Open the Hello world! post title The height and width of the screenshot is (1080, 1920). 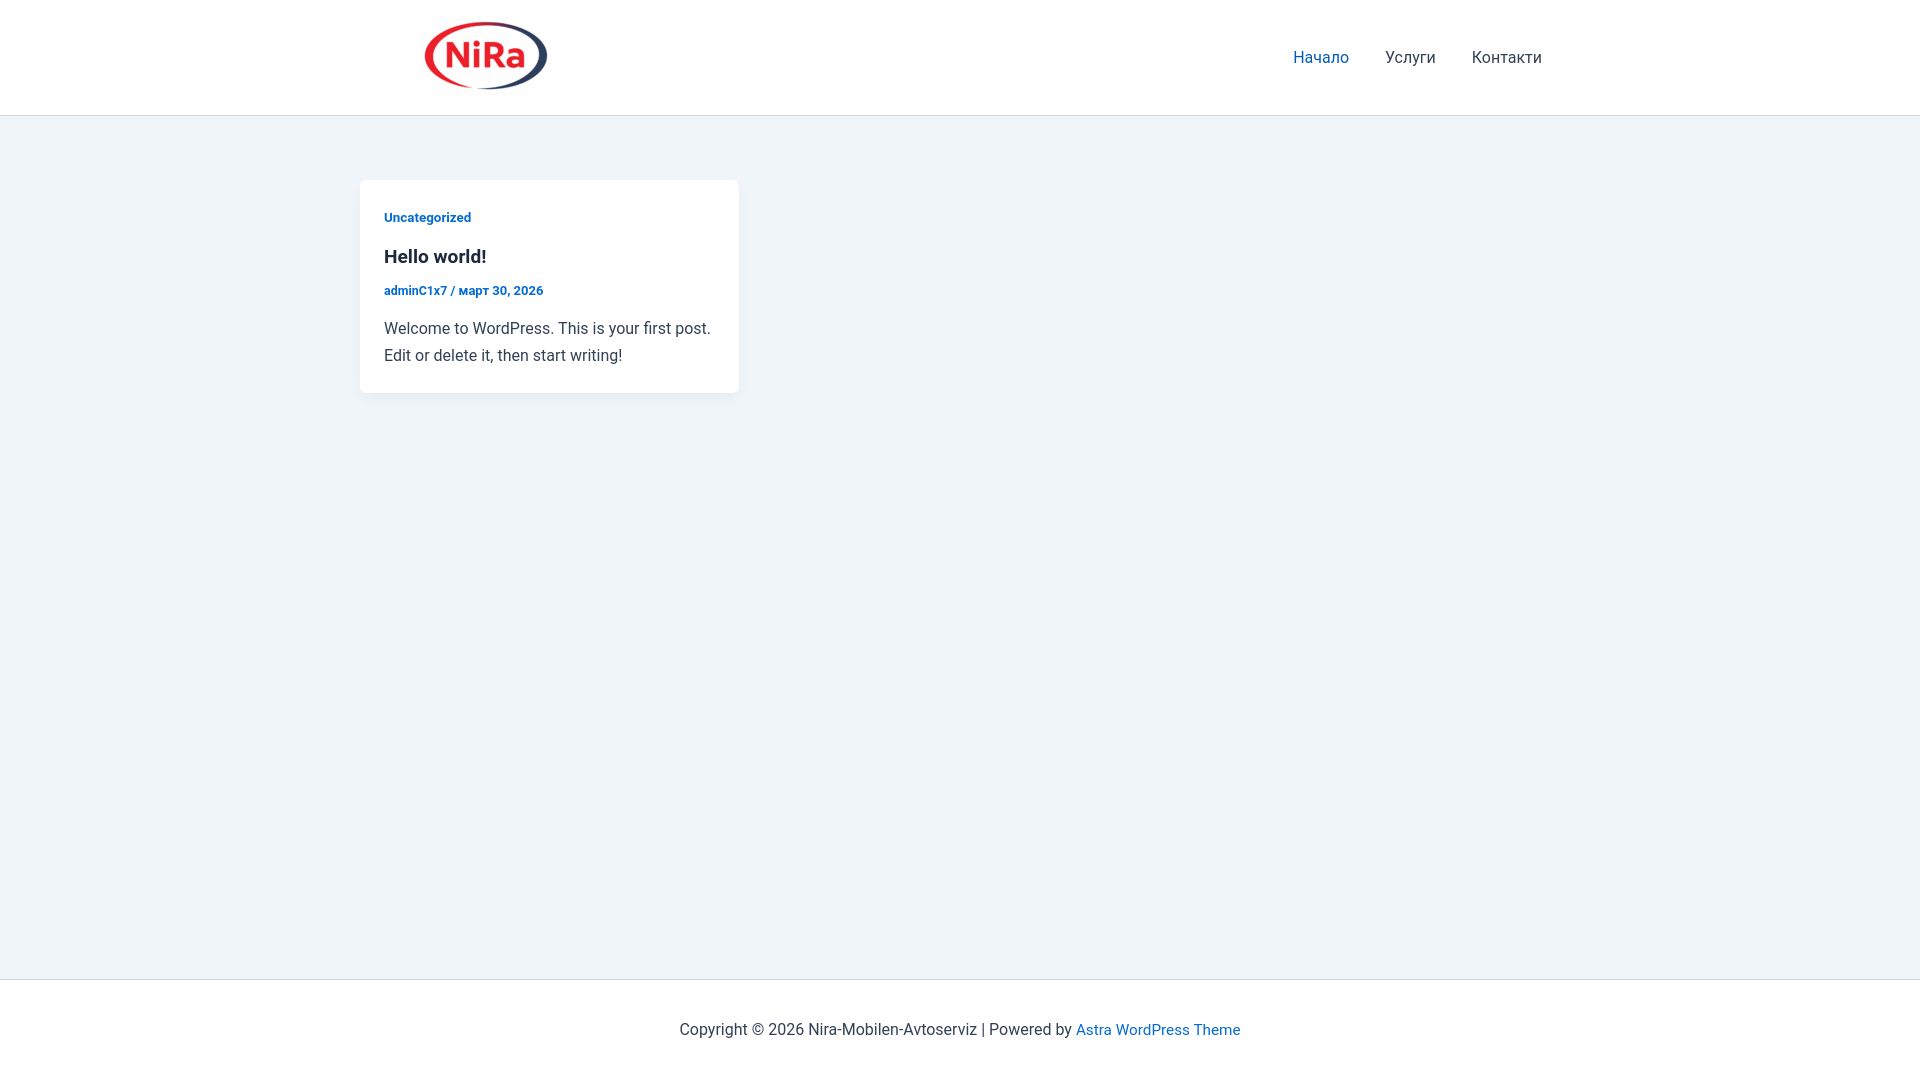[x=435, y=257]
